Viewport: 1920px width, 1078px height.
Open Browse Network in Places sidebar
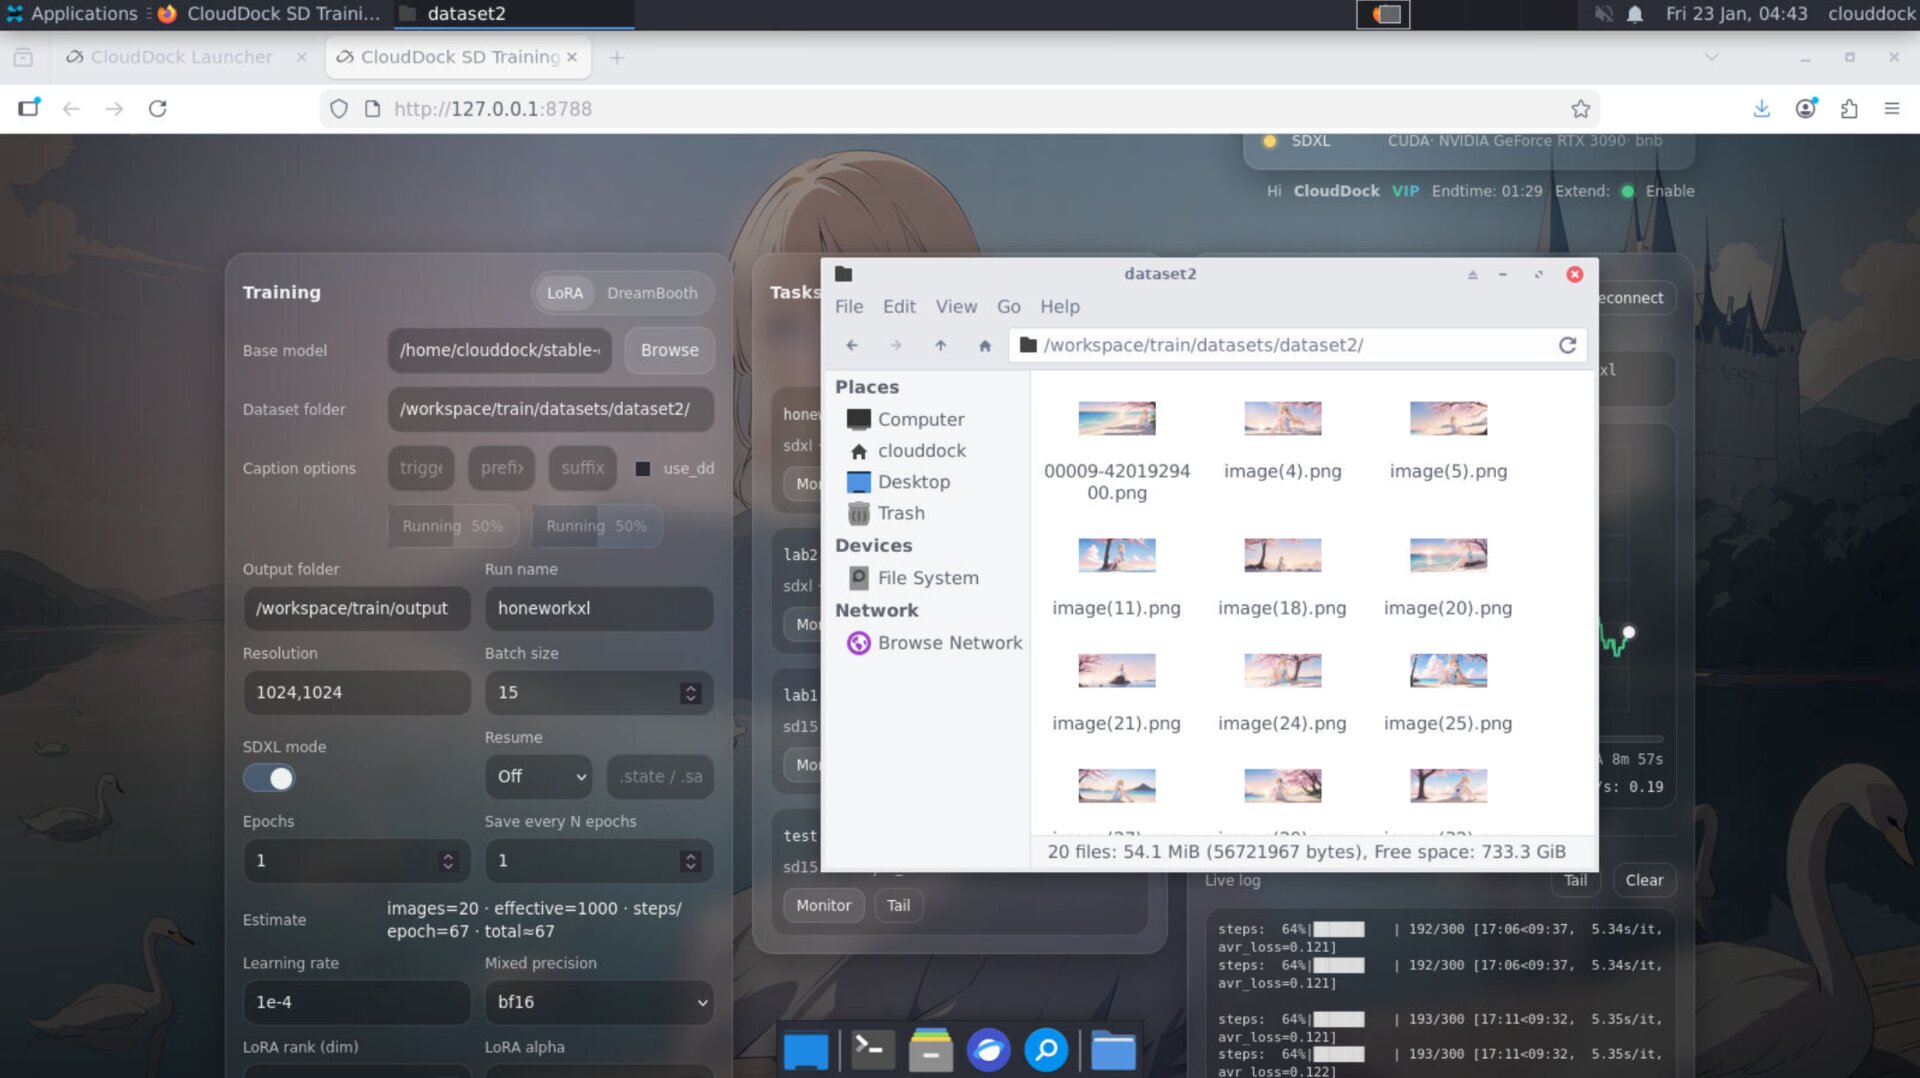pos(949,643)
